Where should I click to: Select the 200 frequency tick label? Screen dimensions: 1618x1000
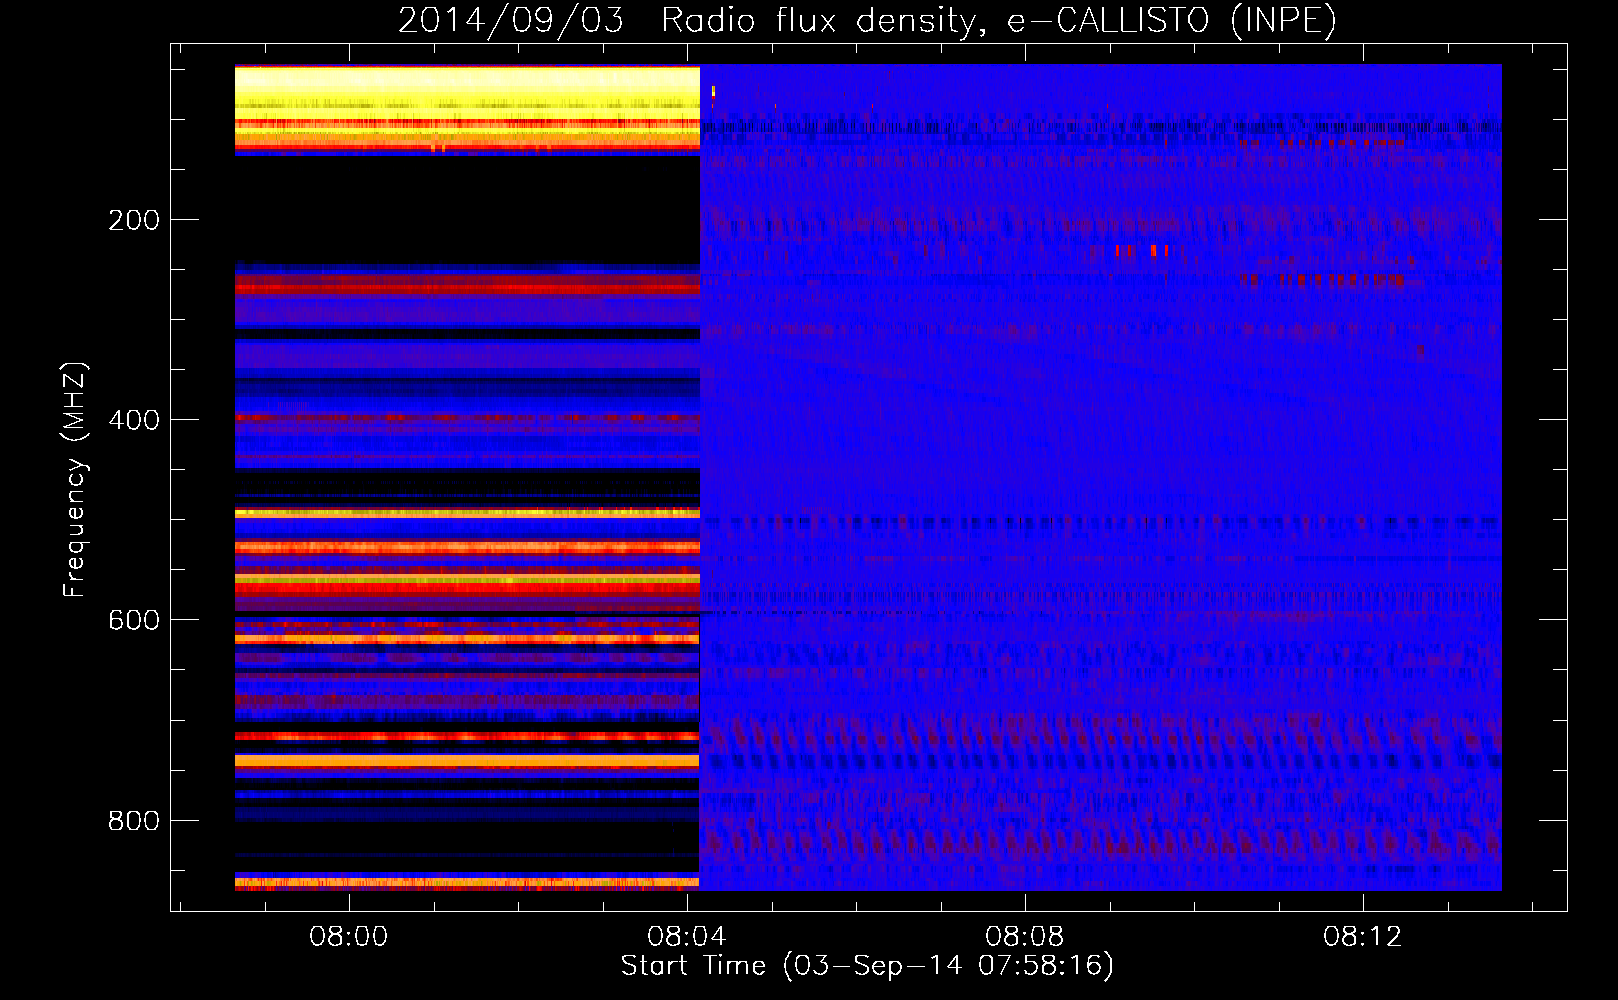134,220
